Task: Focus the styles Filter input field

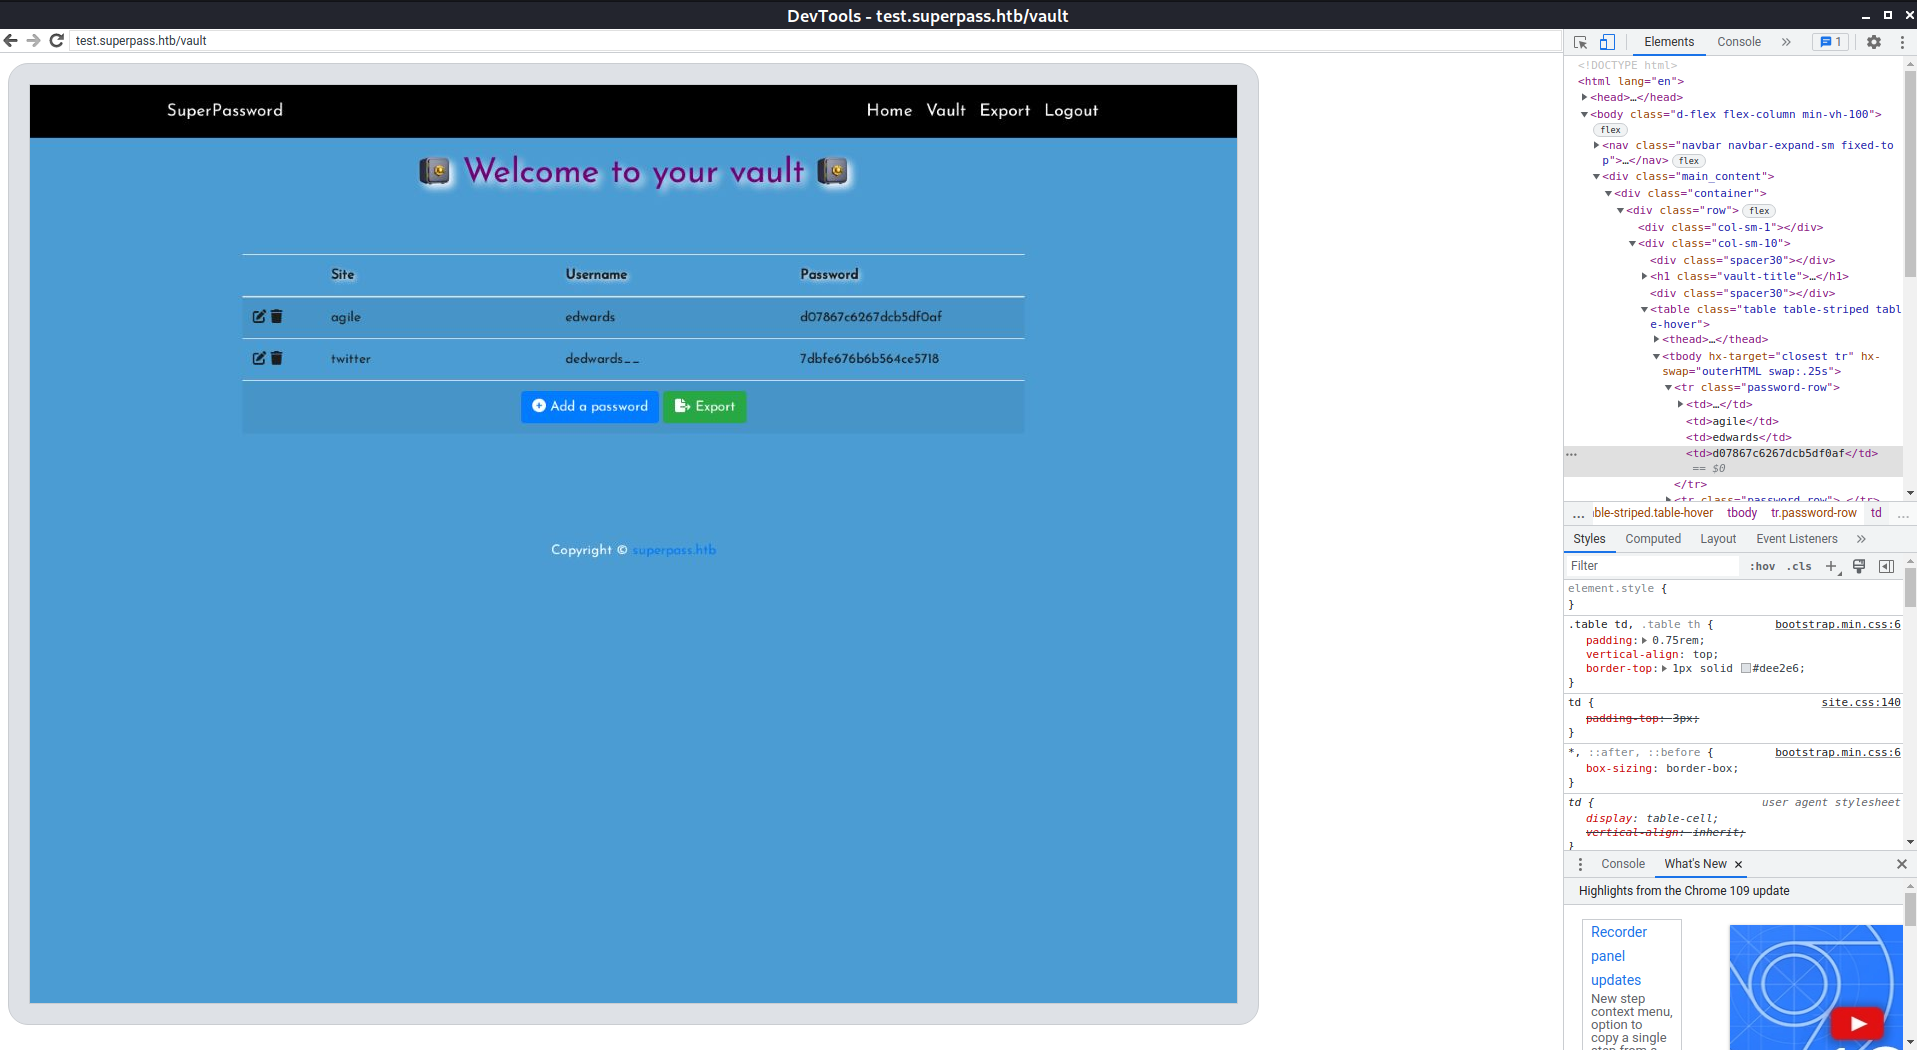Action: 1650,566
